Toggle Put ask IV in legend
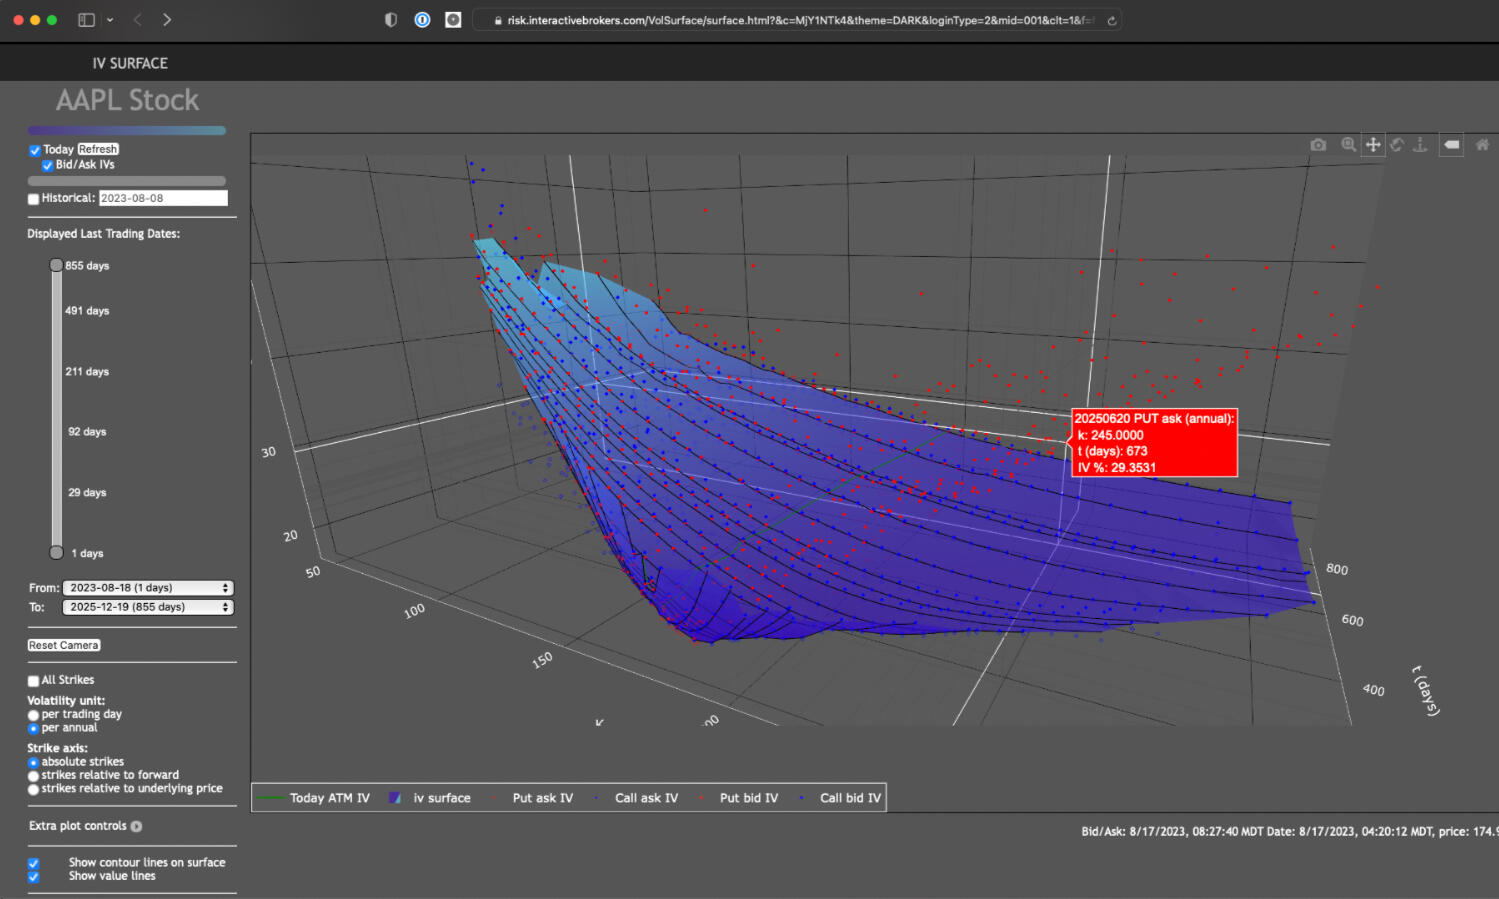This screenshot has height=899, width=1499. 542,798
